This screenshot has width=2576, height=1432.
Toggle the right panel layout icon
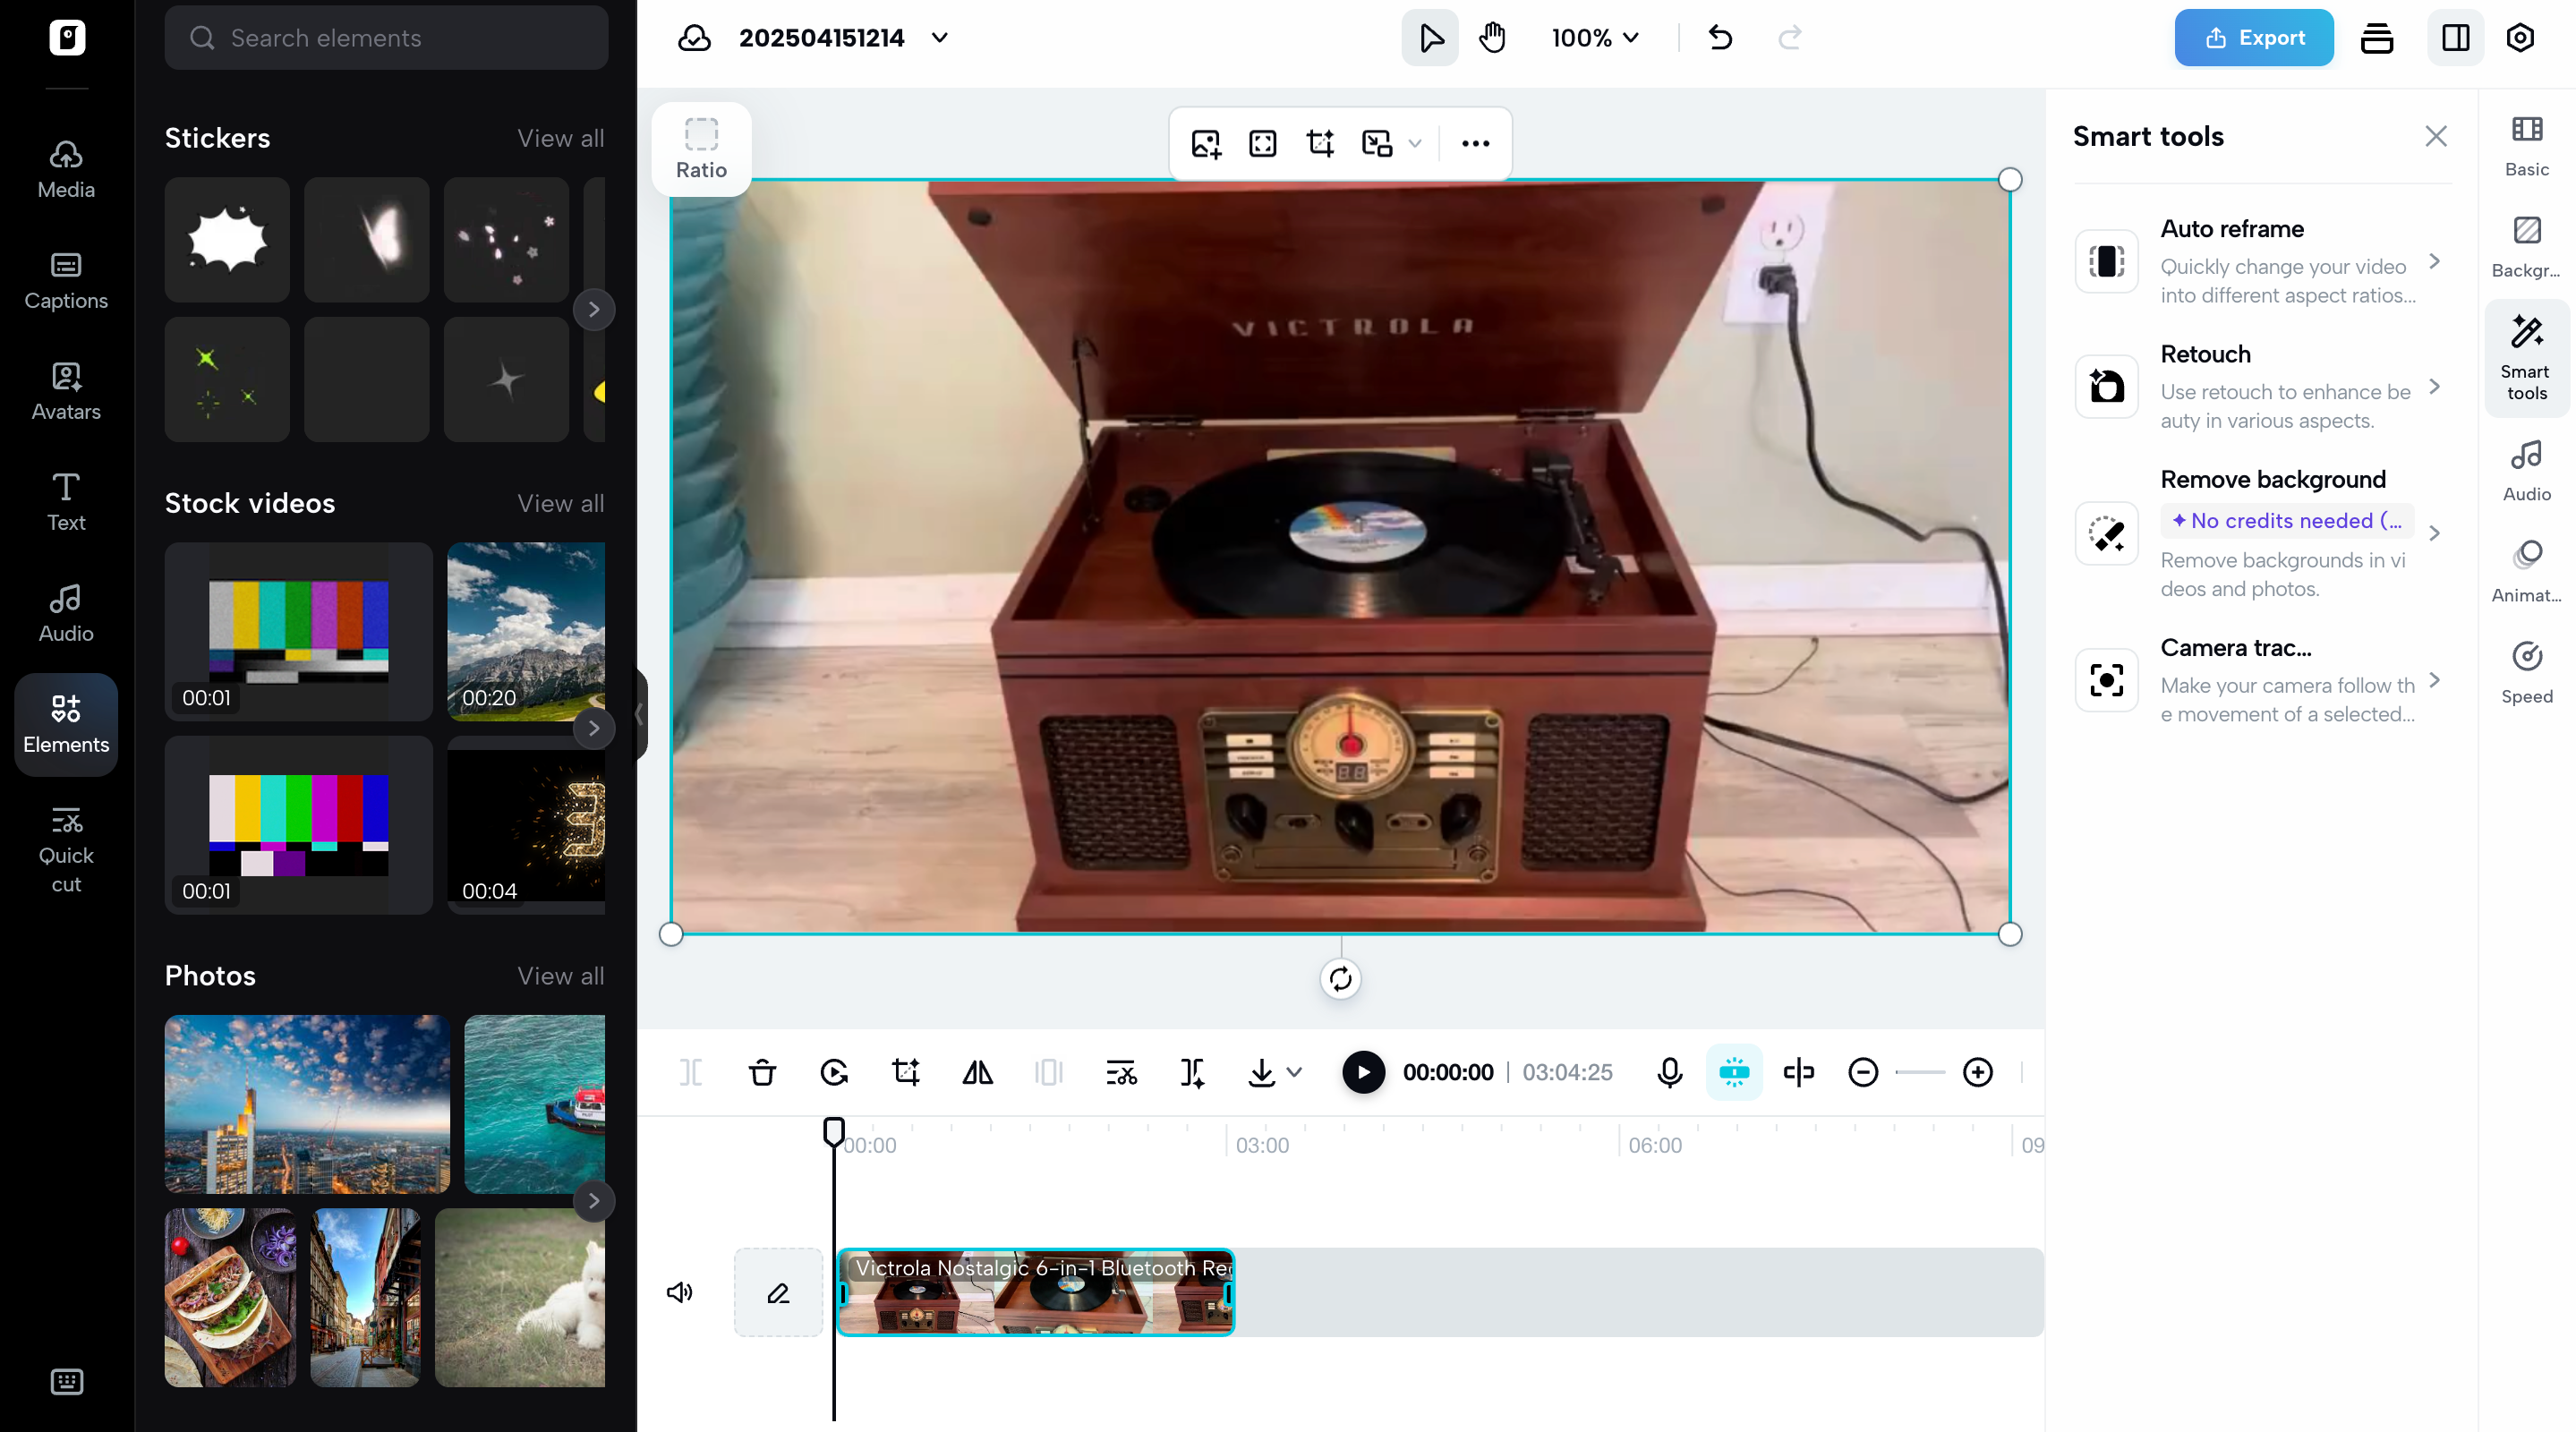coord(2455,38)
